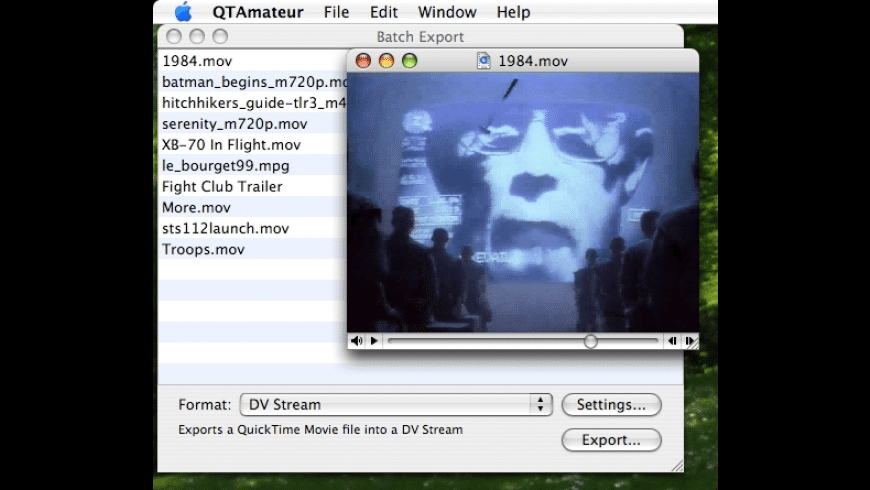Select hitchhikers_guide-tlr3 row in list

point(252,103)
